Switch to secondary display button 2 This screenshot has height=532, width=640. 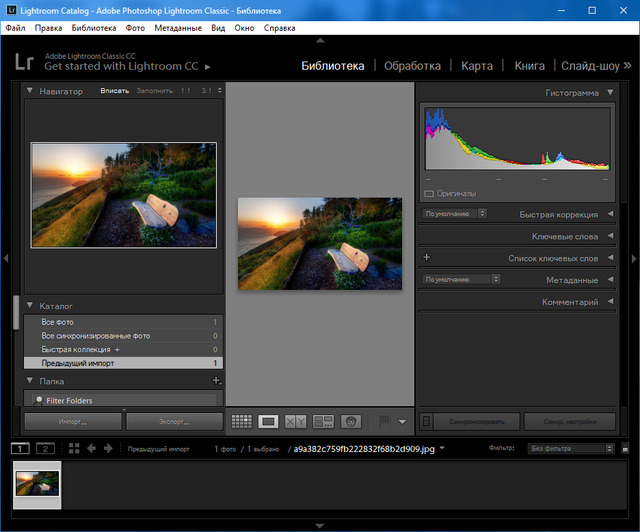coord(45,449)
